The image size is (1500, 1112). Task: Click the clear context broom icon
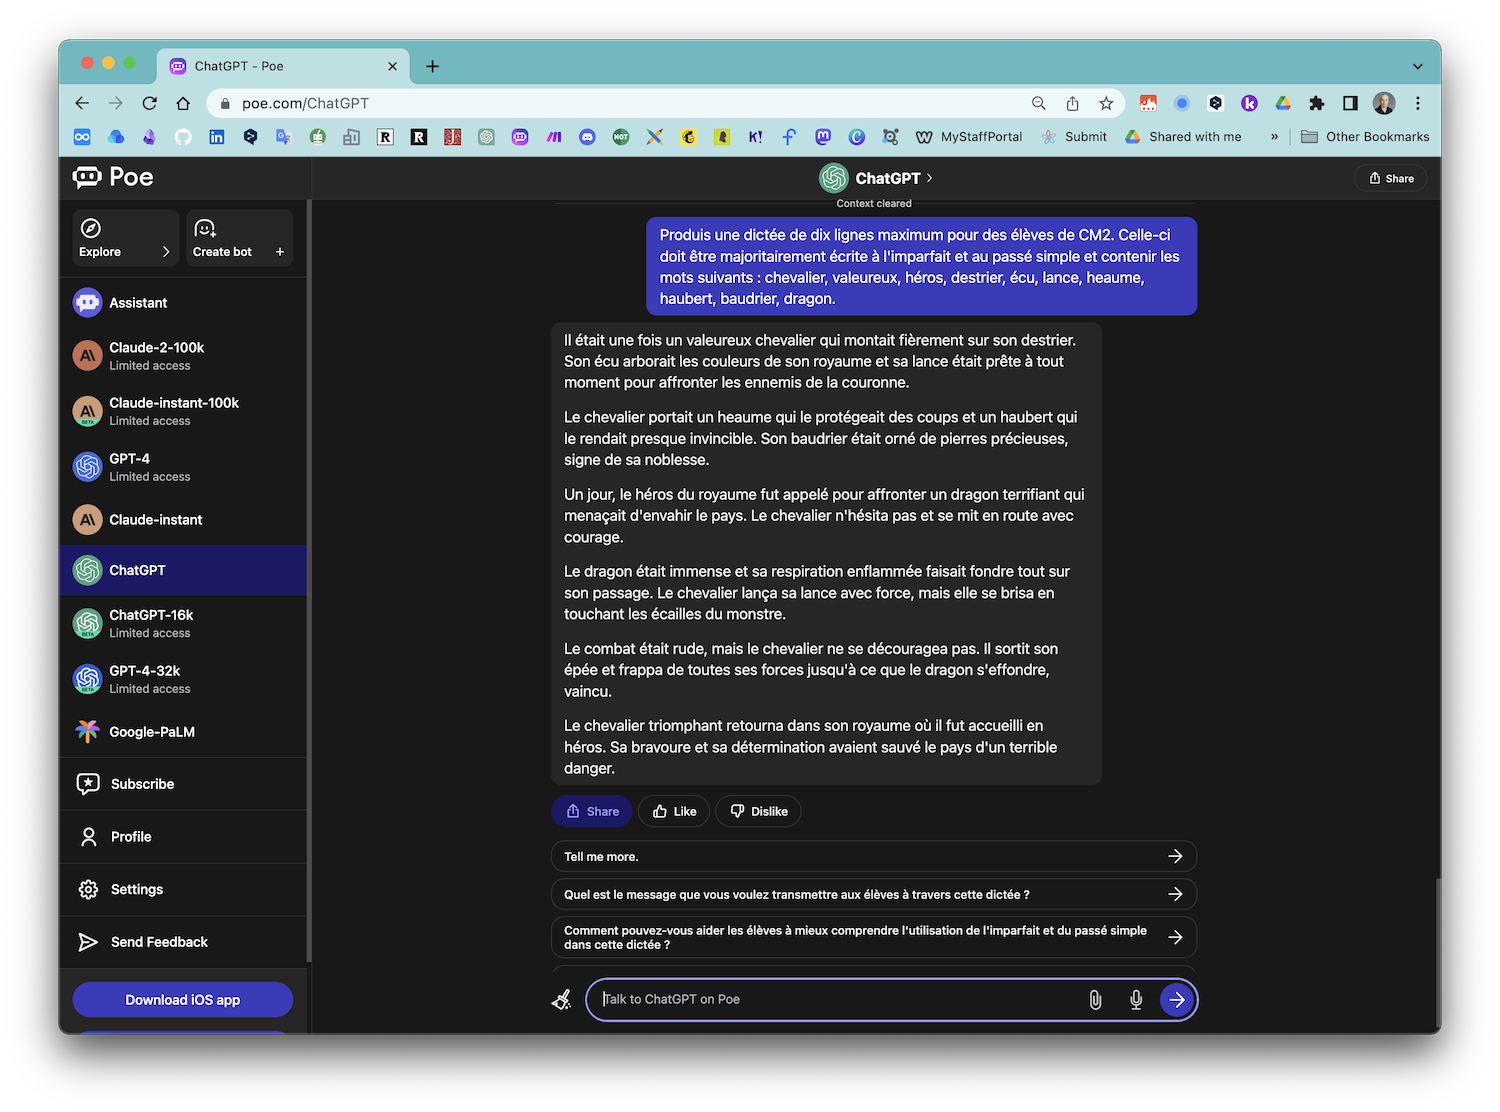pos(562,999)
